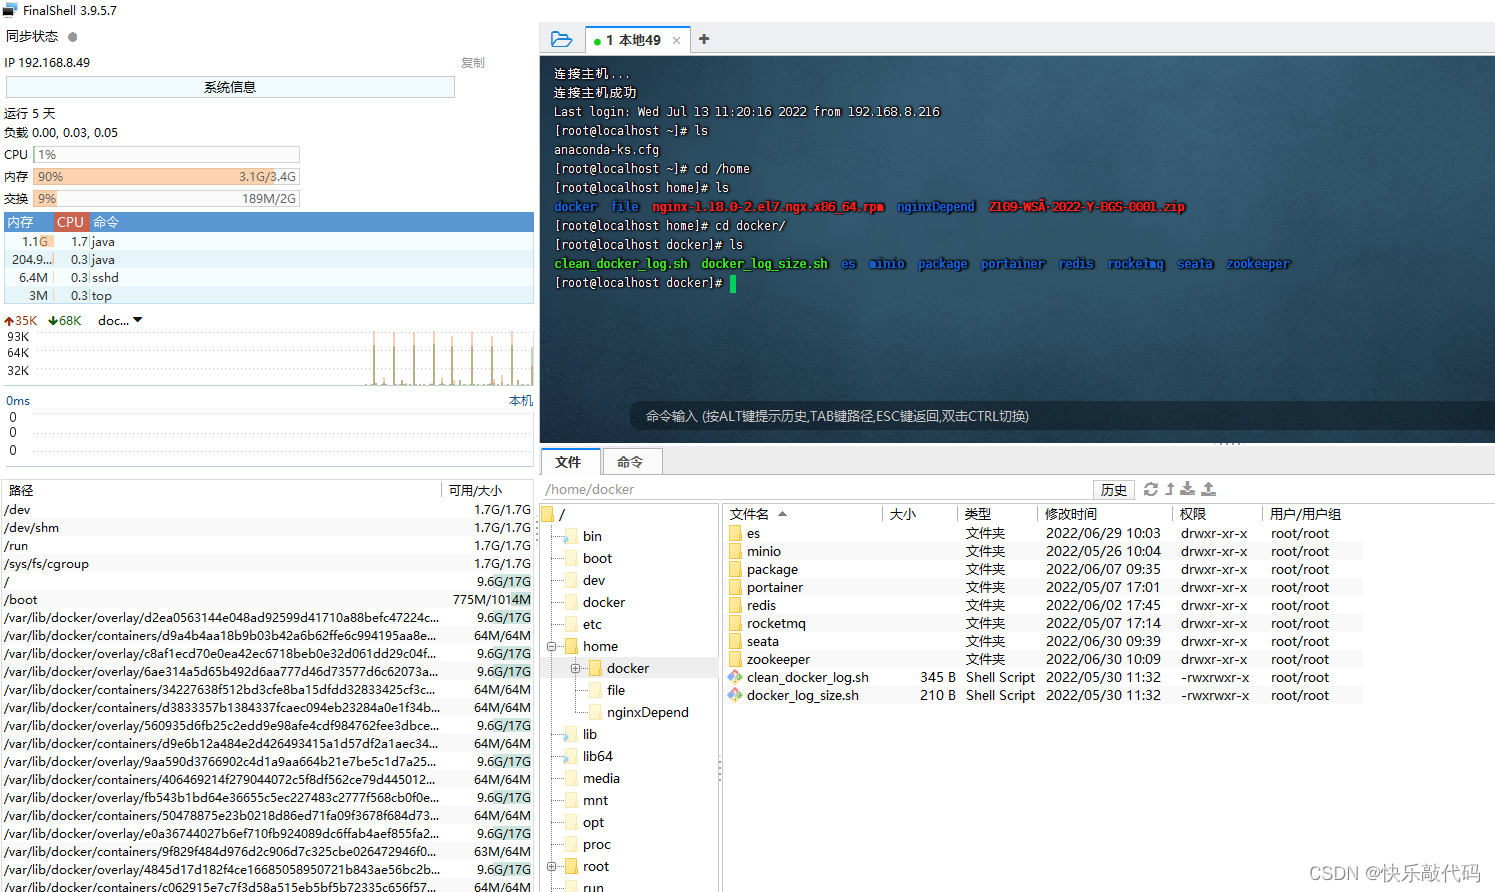Click the /sys/fs/cgroup disk path row
Viewport: 1495px width, 892px height.
pos(268,563)
